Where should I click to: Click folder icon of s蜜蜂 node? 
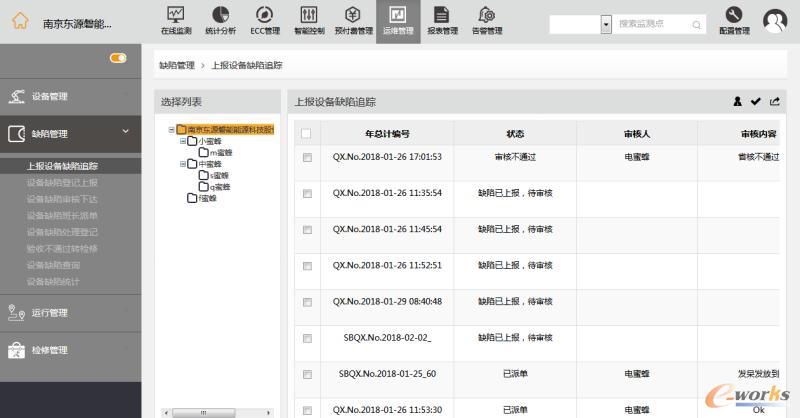204,175
